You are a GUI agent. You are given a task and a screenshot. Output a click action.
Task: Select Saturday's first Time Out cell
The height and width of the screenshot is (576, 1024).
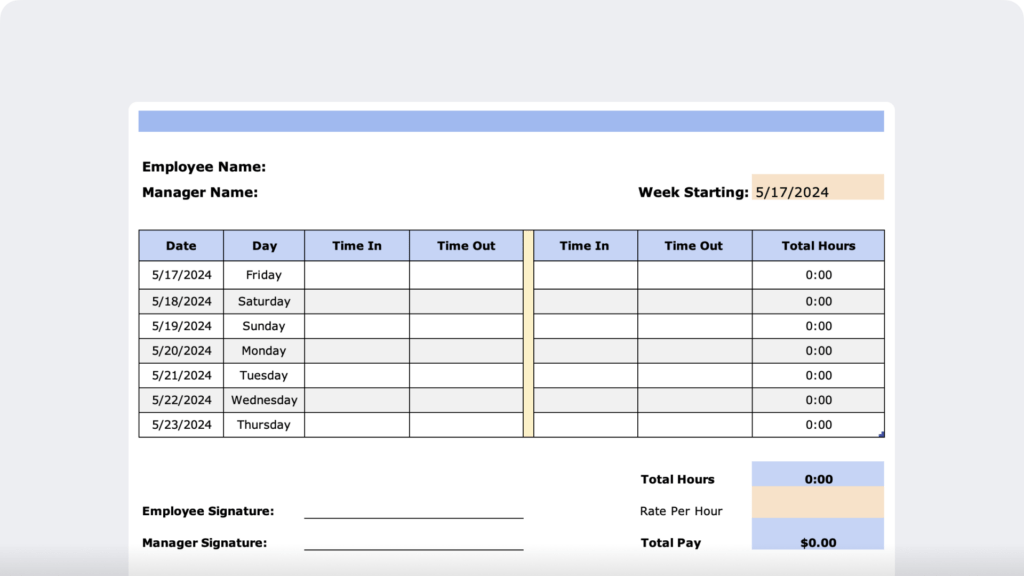coord(466,301)
